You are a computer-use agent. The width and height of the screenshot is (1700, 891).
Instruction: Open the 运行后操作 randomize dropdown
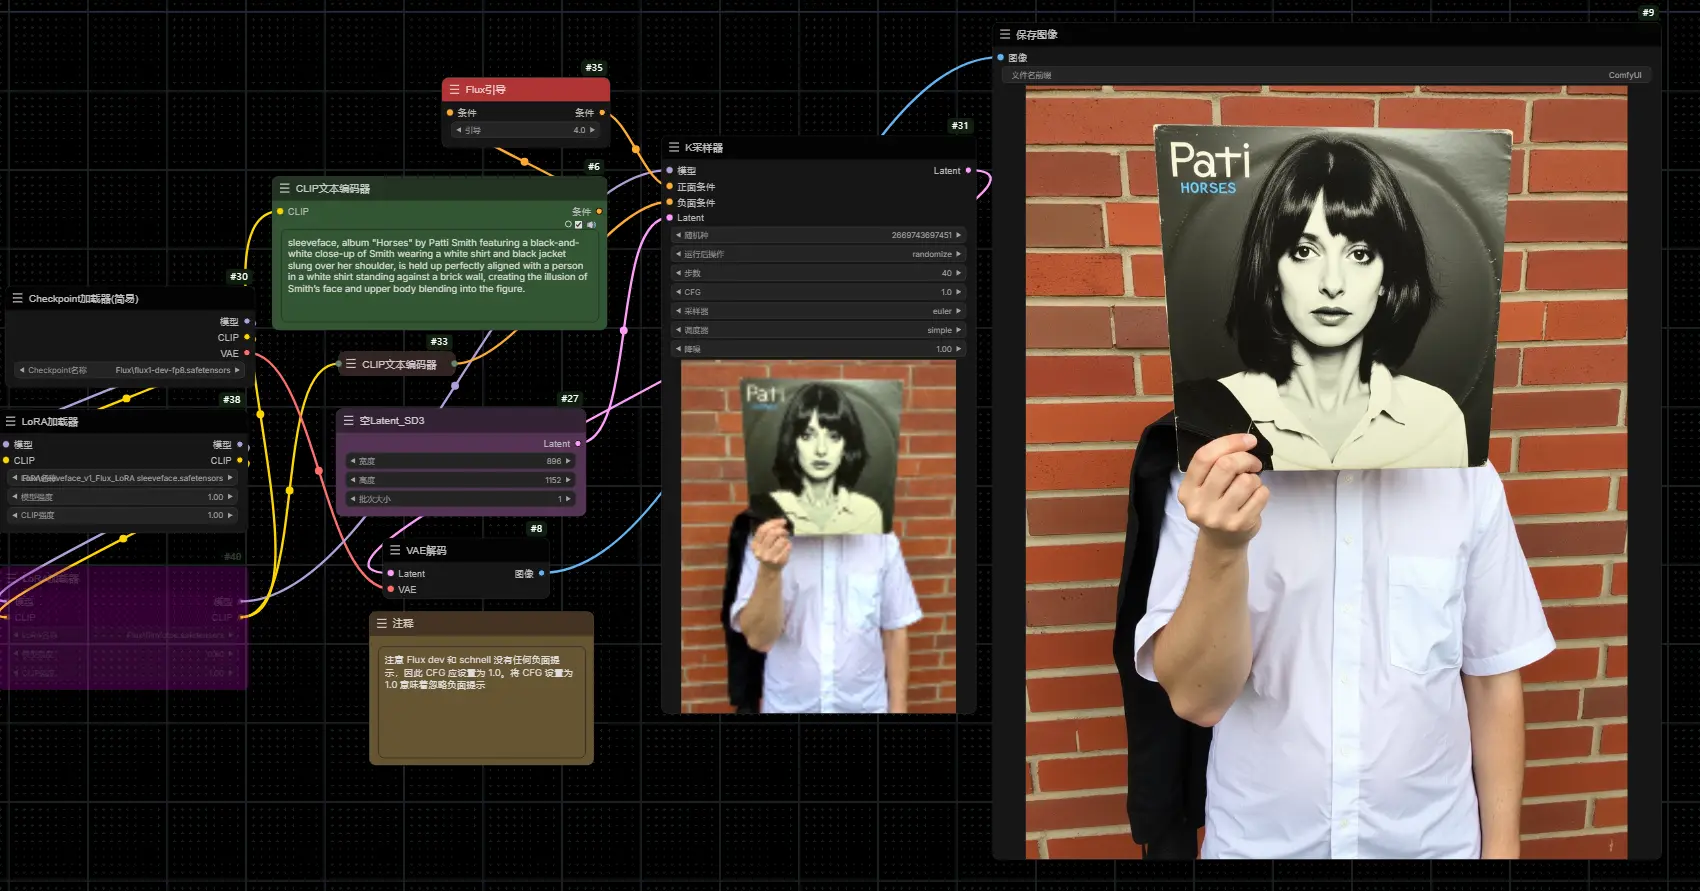[819, 254]
